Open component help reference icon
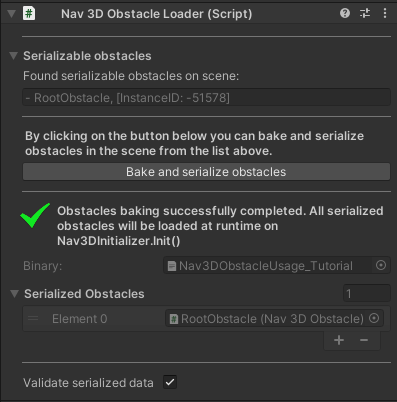397x402 pixels. pyautogui.click(x=345, y=13)
